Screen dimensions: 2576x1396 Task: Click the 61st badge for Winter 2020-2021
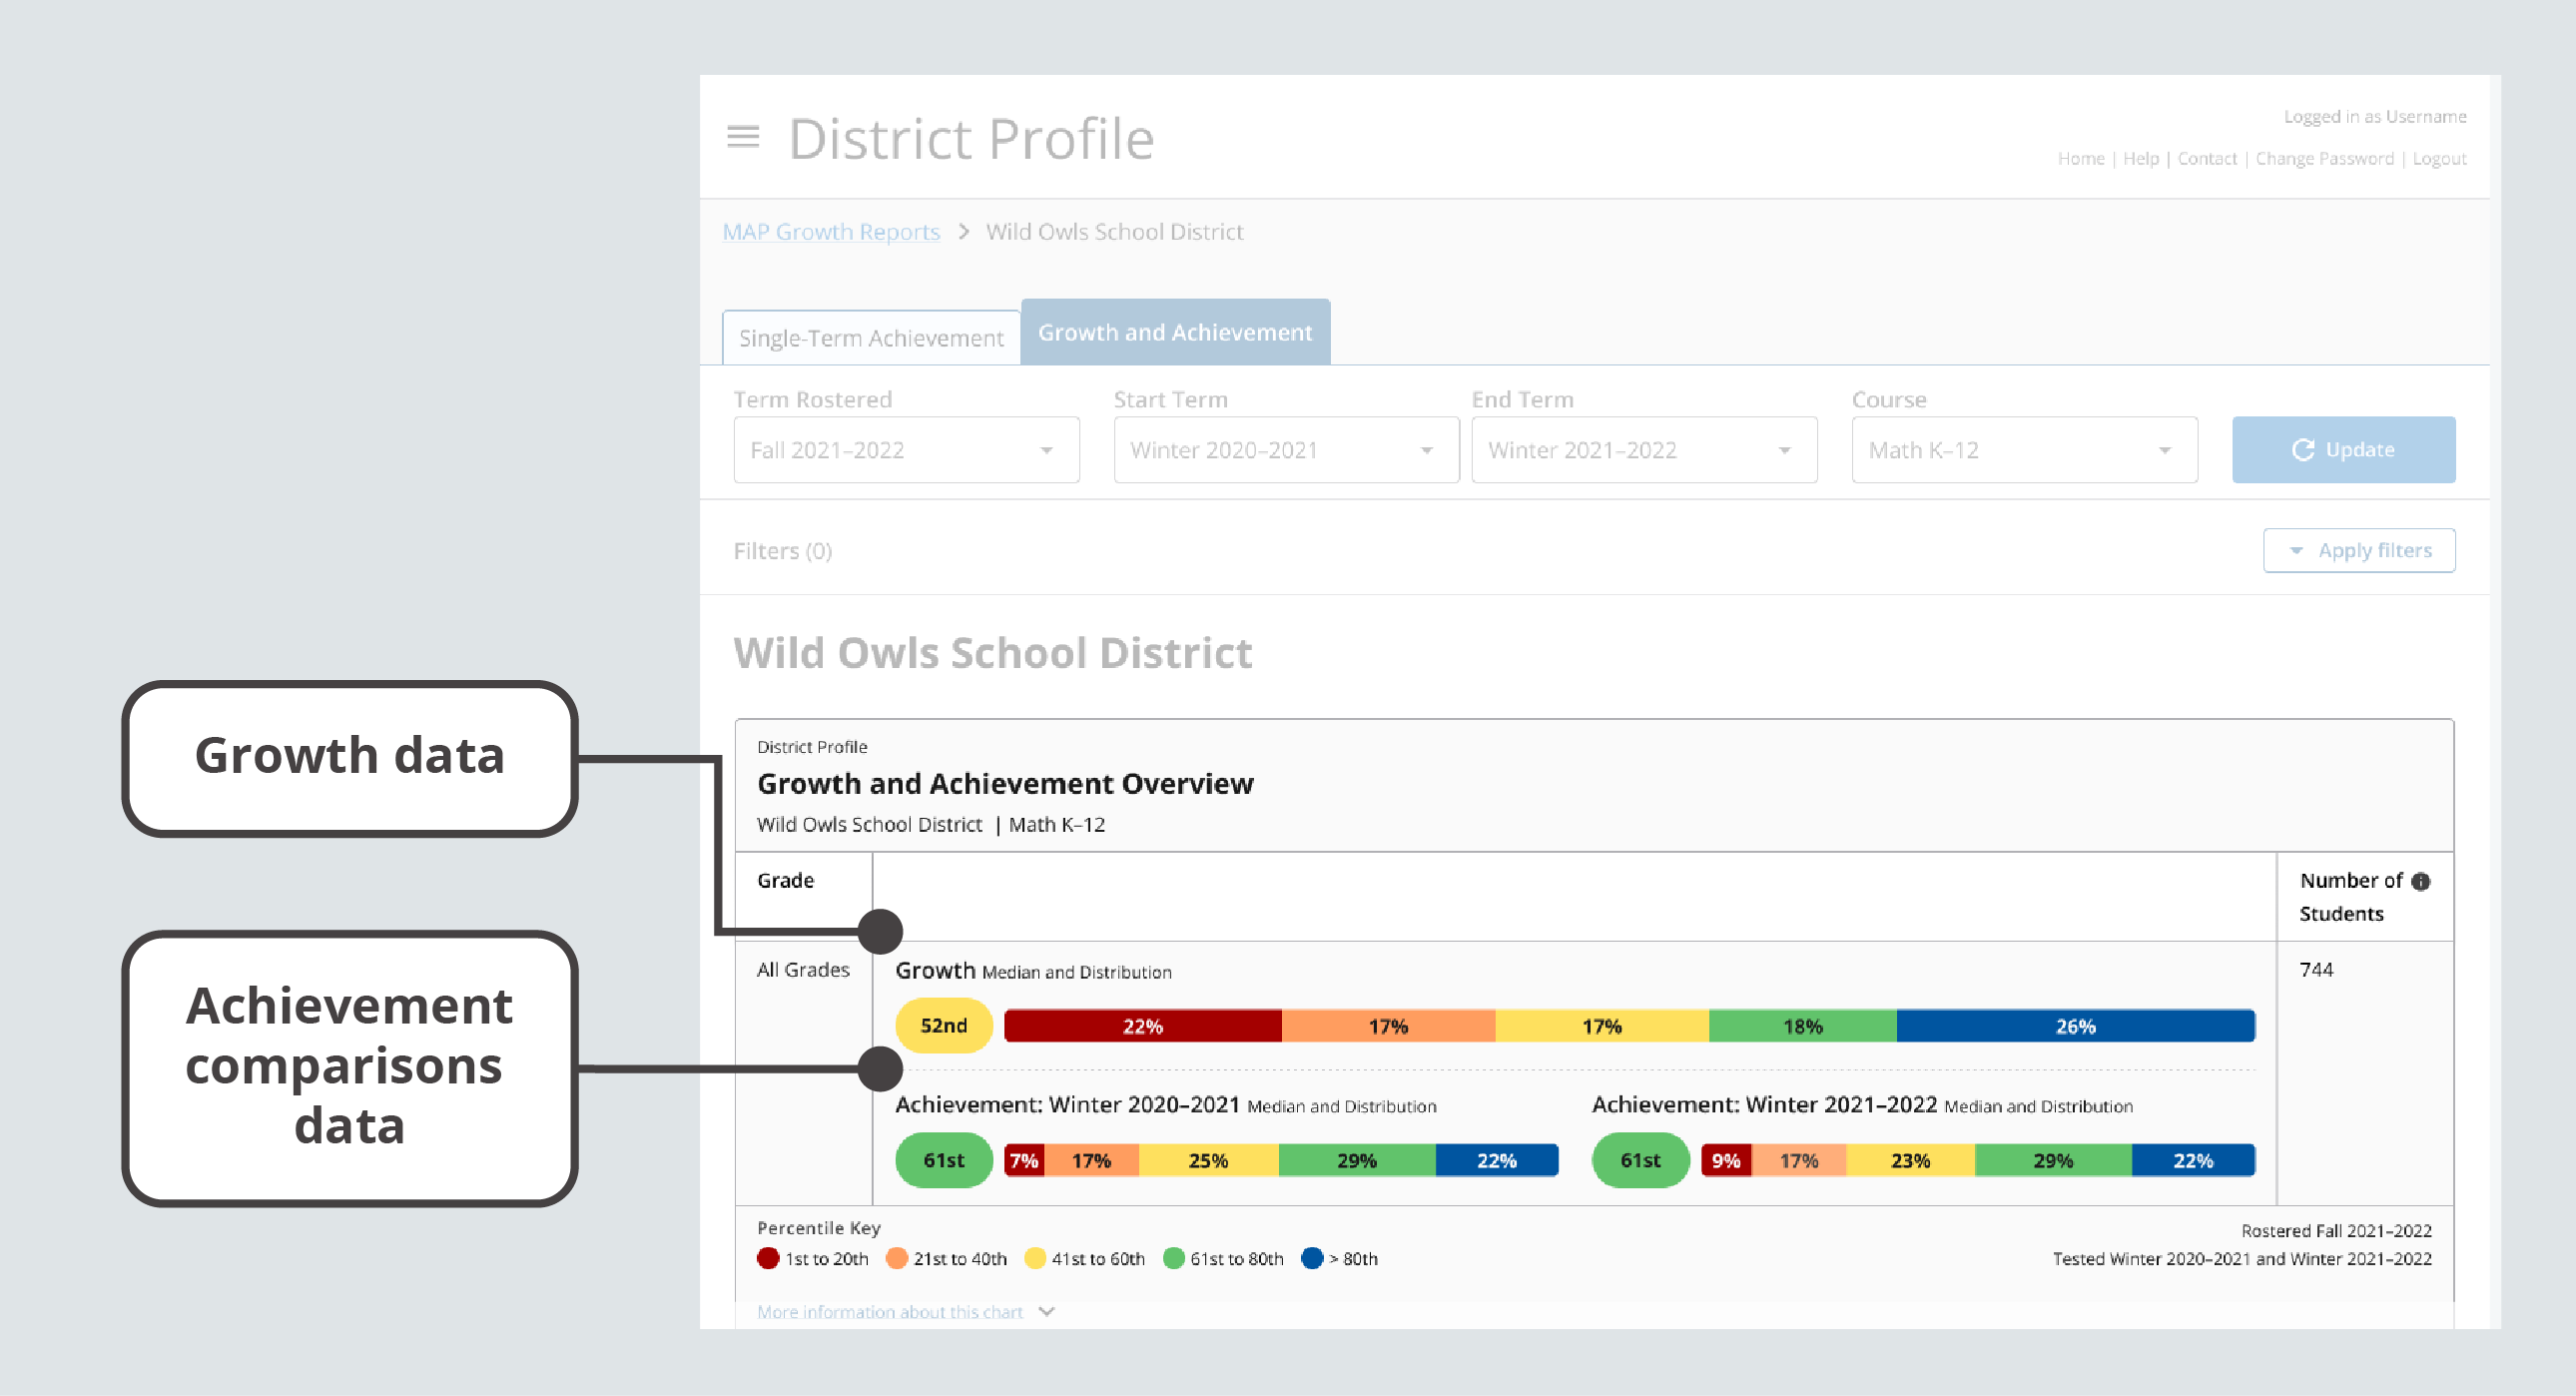coord(943,1160)
